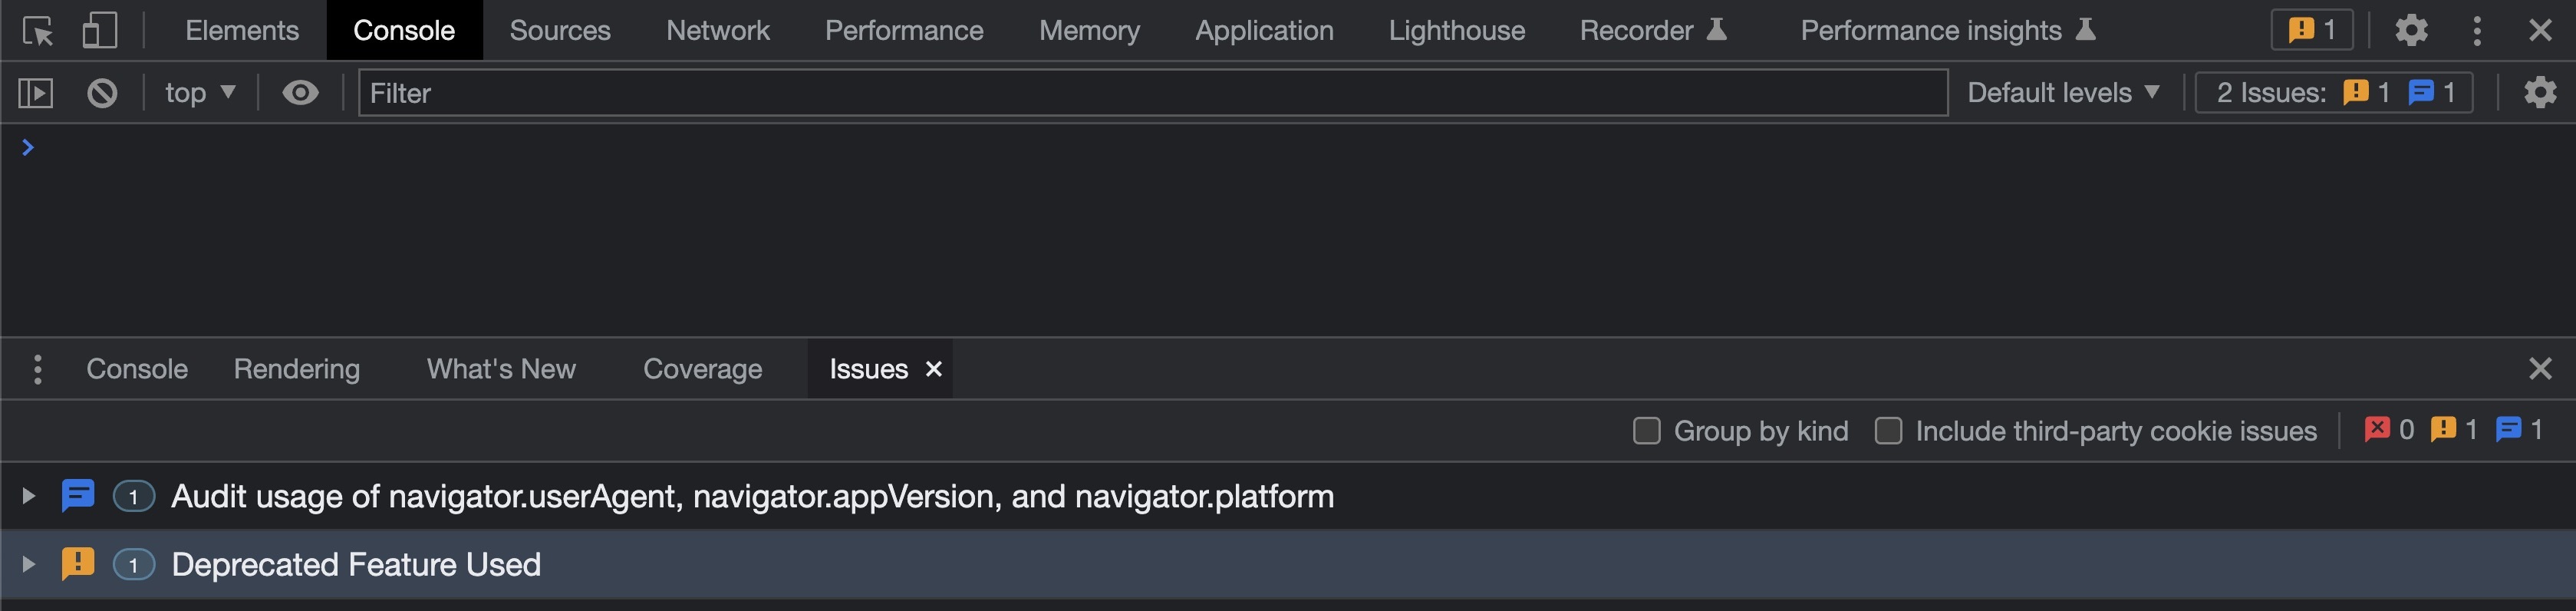This screenshot has width=2576, height=611.
Task: Open the three-dot customize DevTools menu
Action: coord(2477,31)
